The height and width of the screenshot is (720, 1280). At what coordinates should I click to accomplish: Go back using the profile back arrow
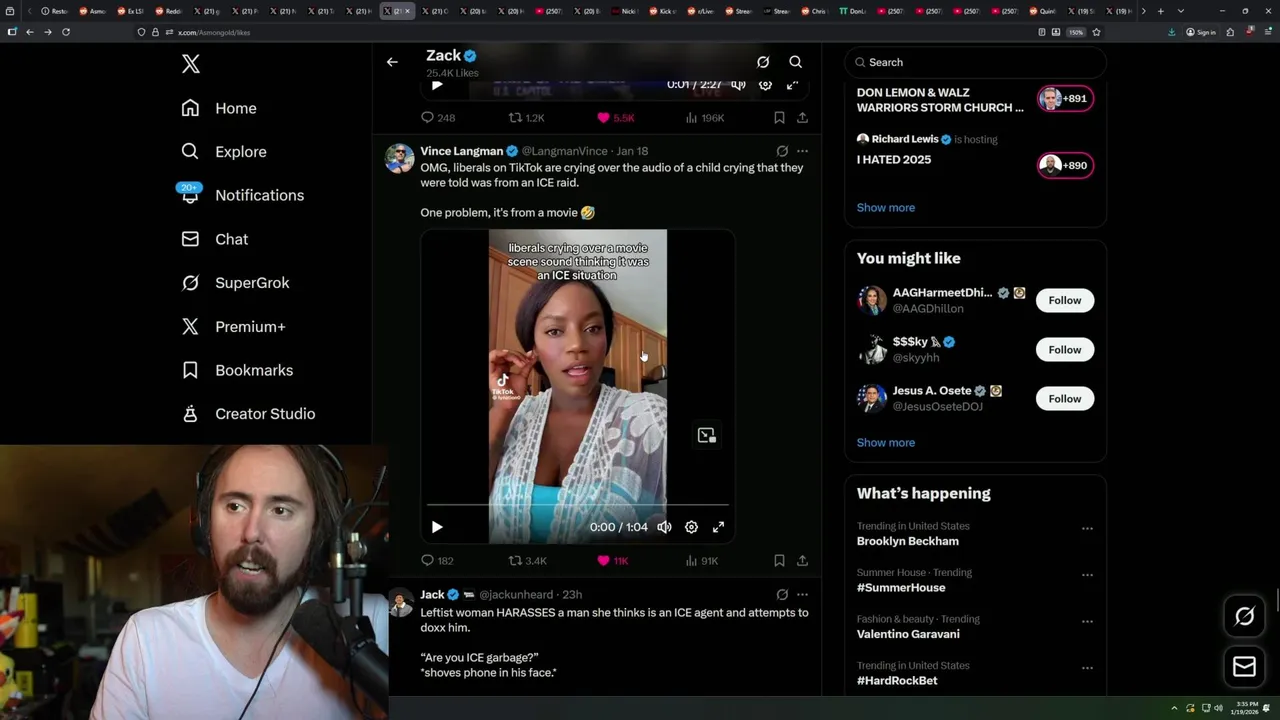(x=392, y=62)
